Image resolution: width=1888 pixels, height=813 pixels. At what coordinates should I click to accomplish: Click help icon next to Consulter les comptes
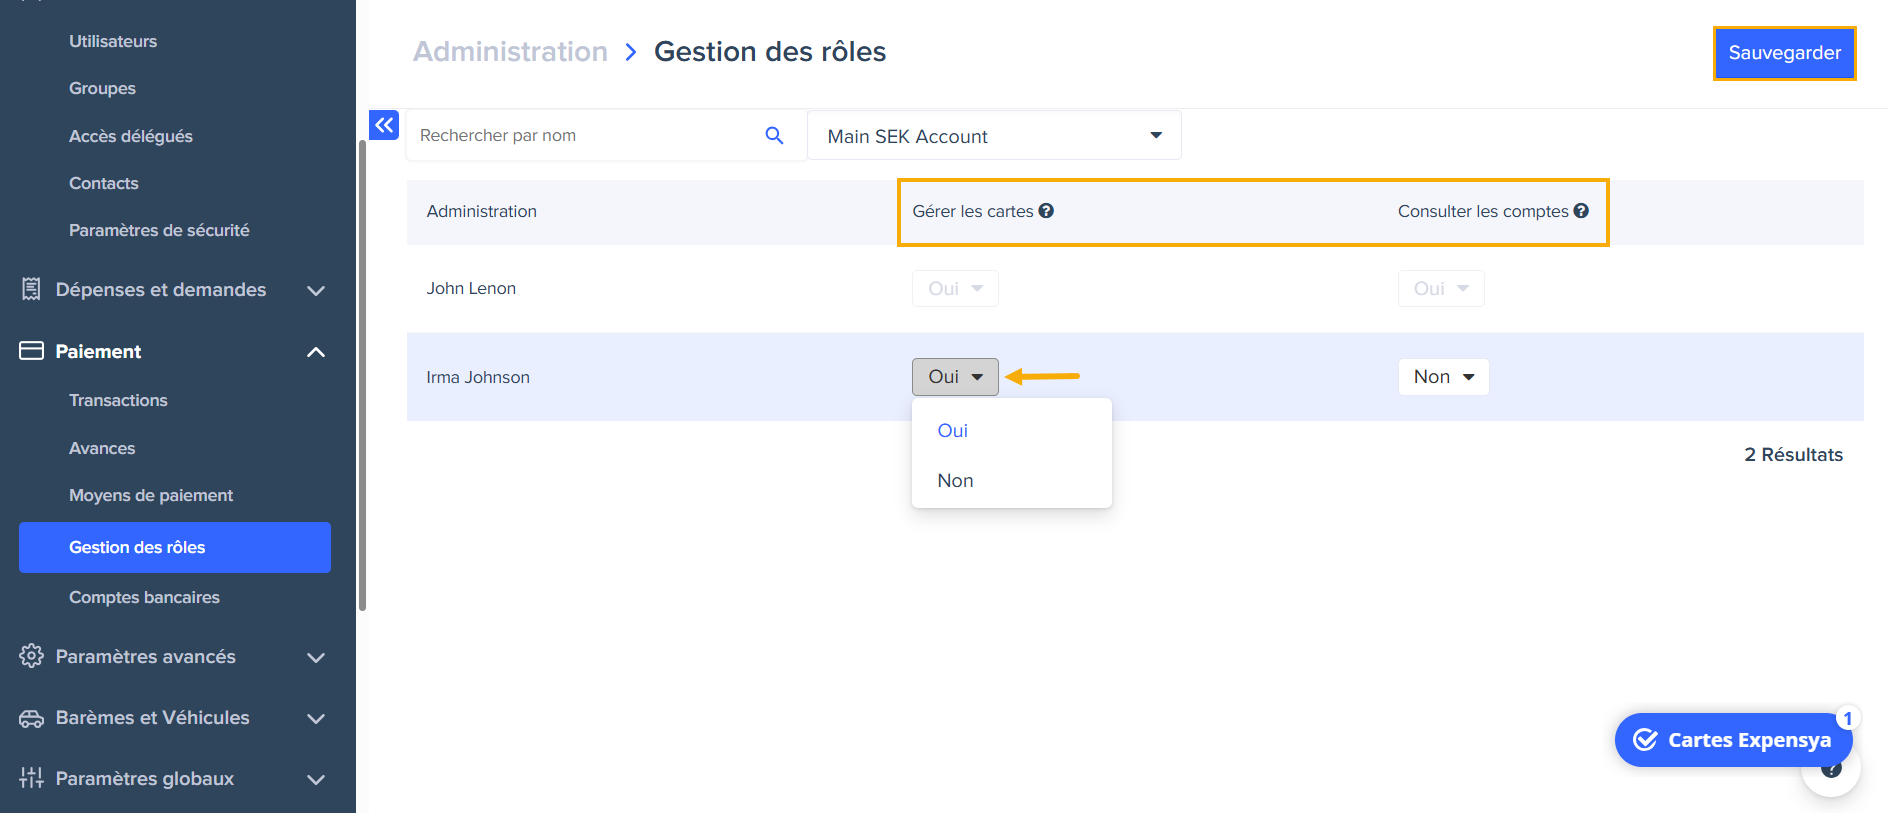tap(1581, 211)
